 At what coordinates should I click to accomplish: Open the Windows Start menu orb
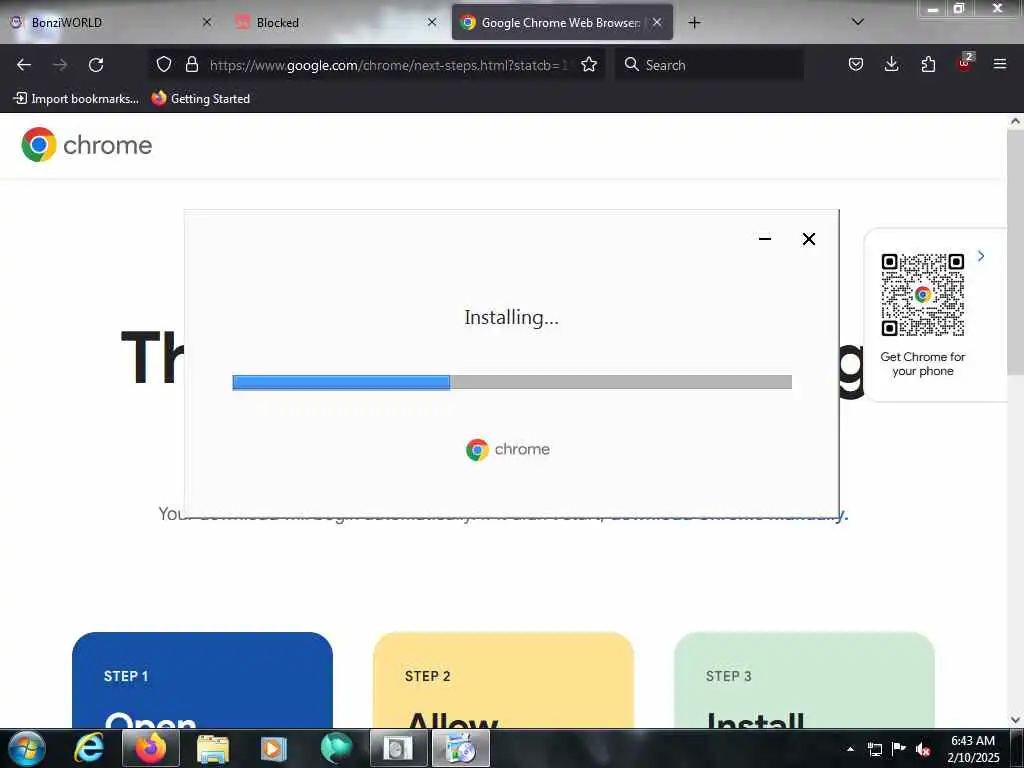(27, 748)
